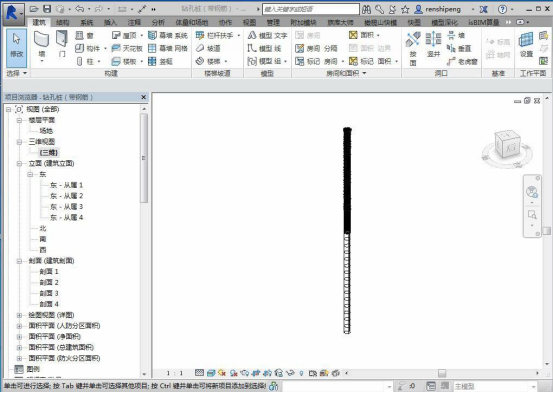Viewport: 553px width, 393px height.
Task: Expand the 房间和面积 panel dropdown
Action: [x=346, y=73]
